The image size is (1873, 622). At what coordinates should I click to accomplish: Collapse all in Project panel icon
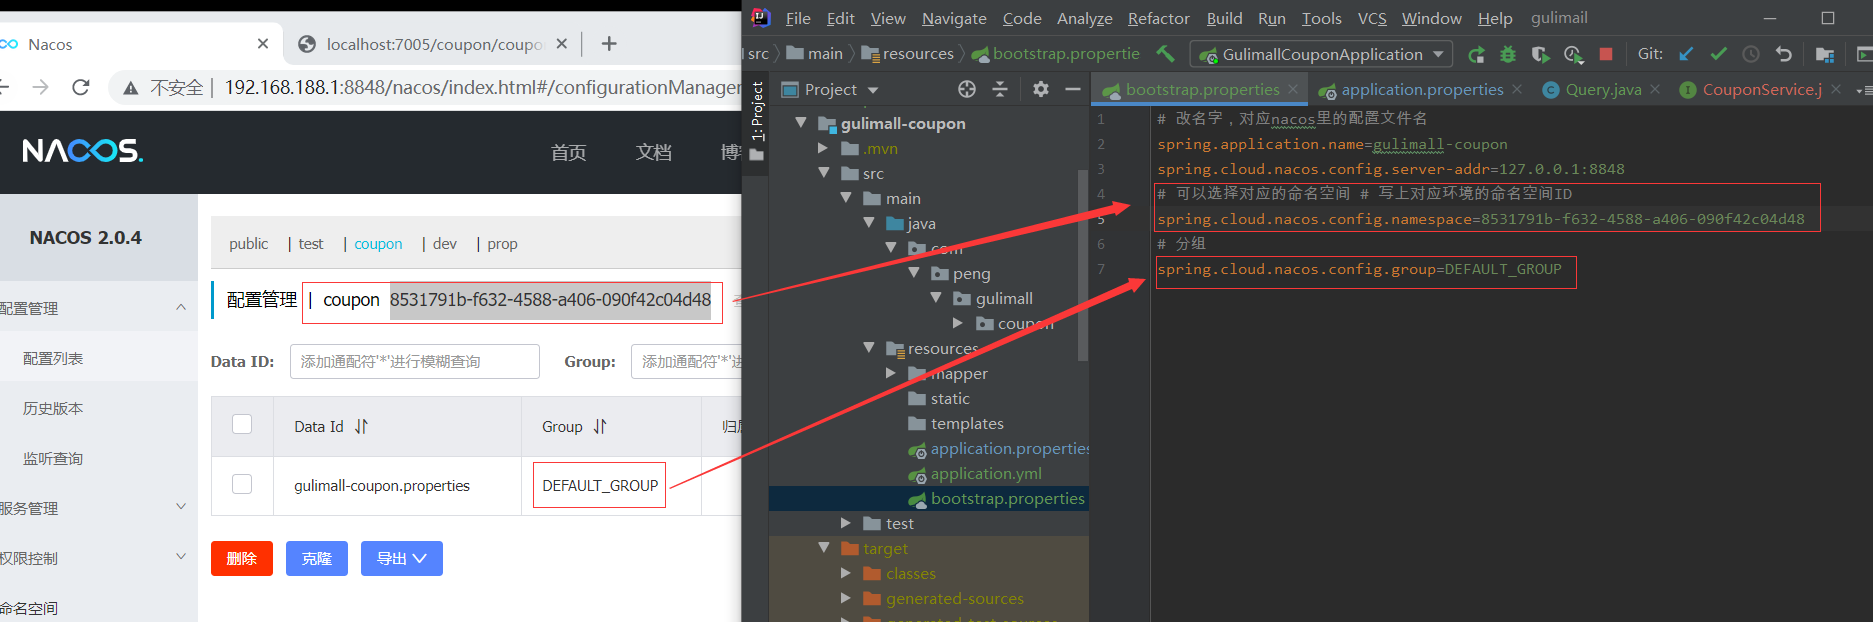(1000, 89)
